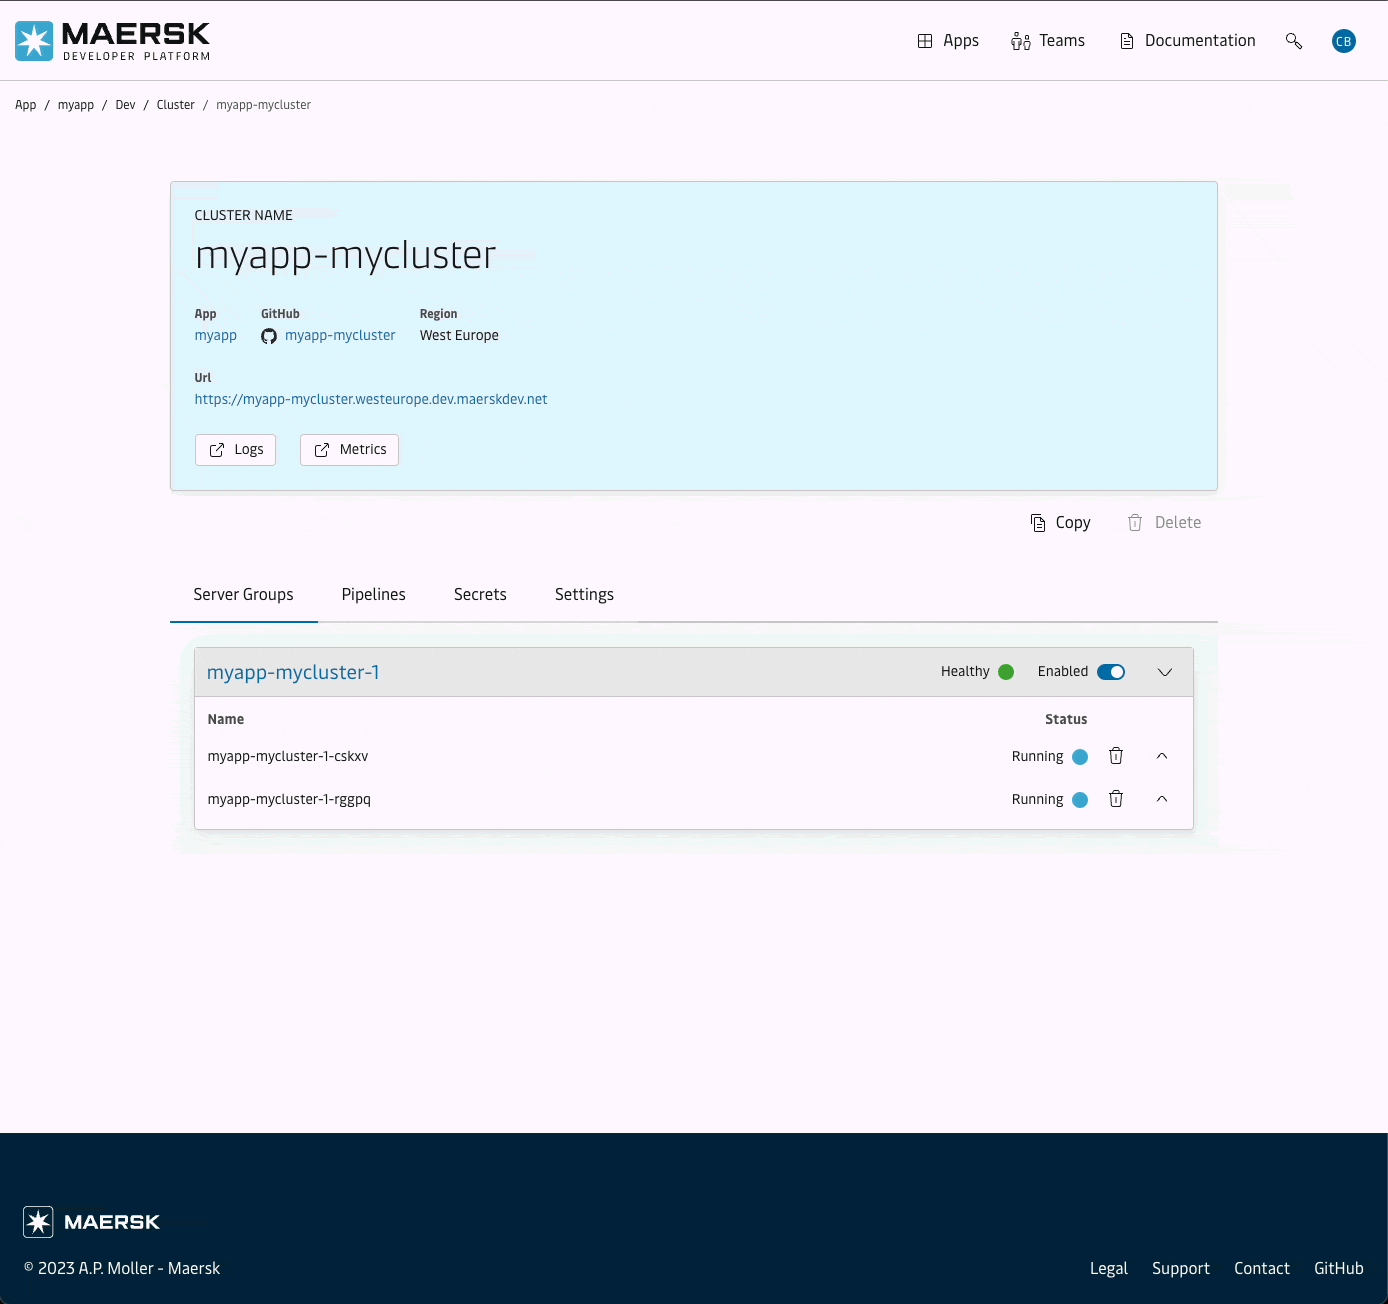This screenshot has height=1304, width=1388.
Task: Disable the Enabled toggle for myapp-mycluster-1
Action: pos(1111,672)
